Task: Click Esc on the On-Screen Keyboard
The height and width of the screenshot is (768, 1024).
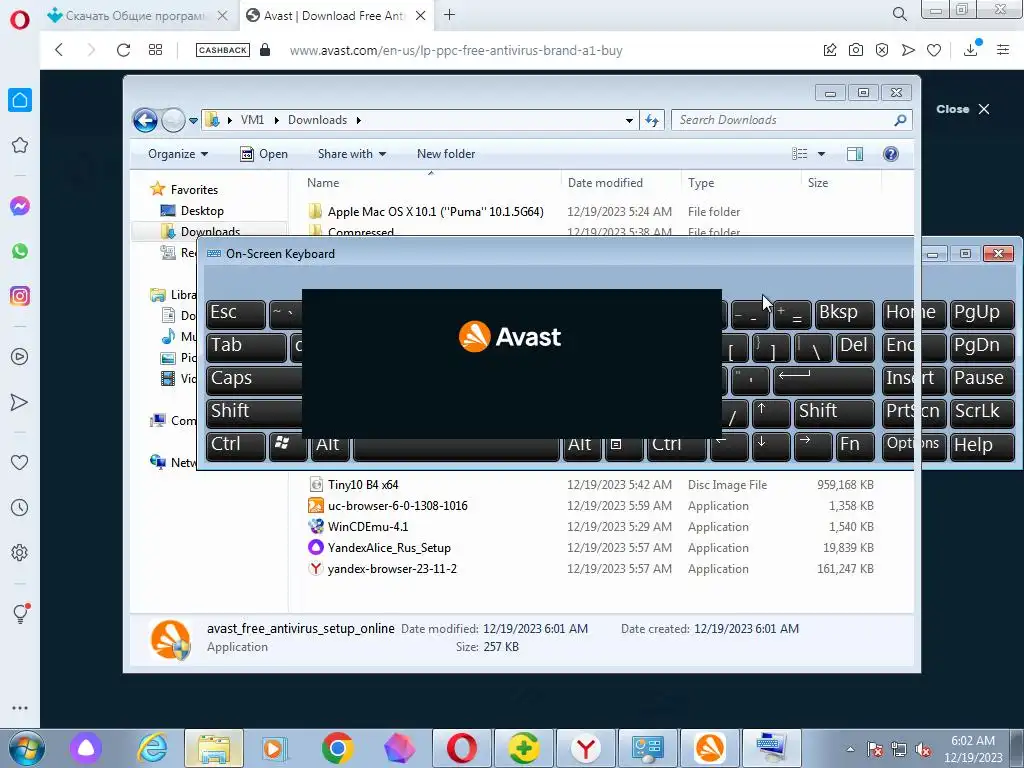Action: pyautogui.click(x=236, y=314)
